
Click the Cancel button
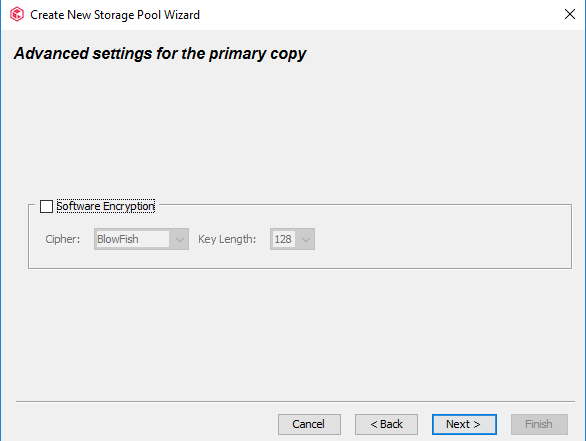(x=309, y=424)
